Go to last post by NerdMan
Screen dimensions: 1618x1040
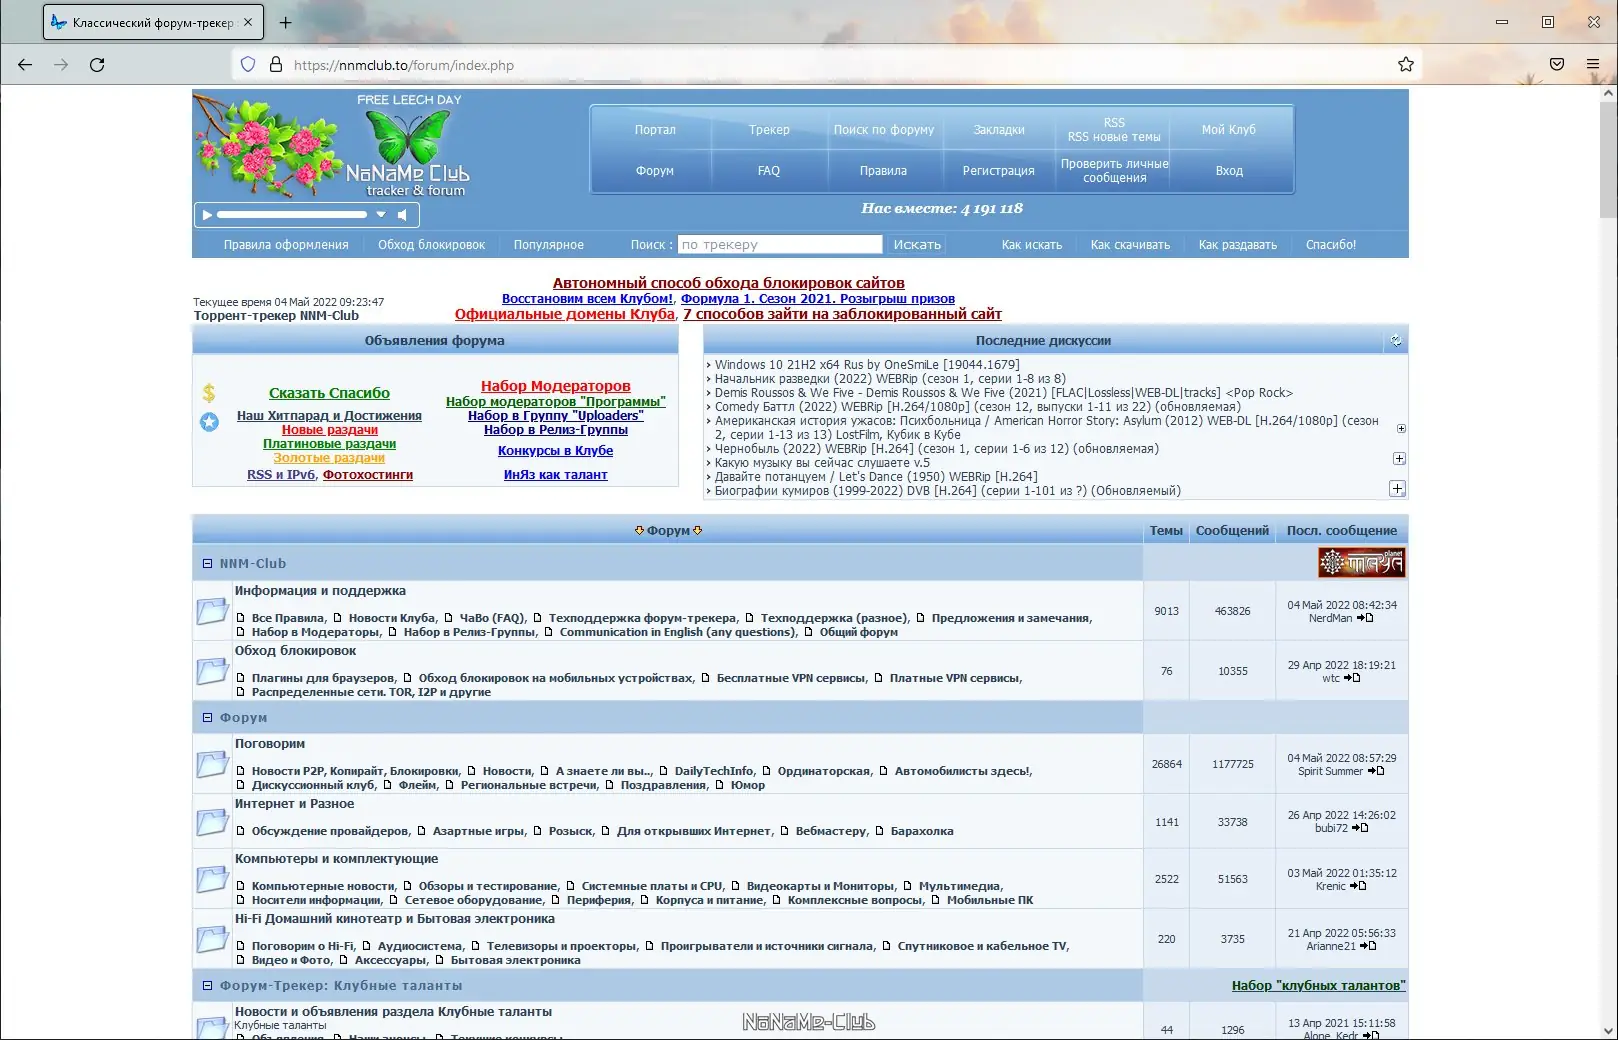point(1365,618)
